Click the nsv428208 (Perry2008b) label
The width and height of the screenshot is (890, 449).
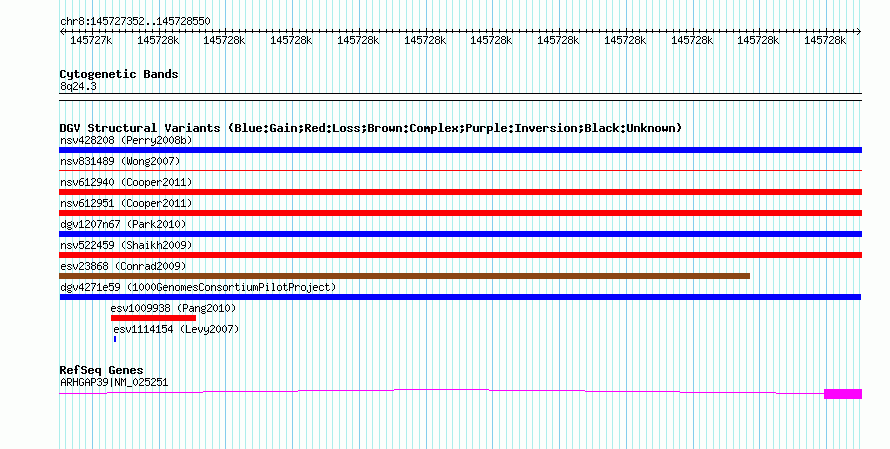[x=126, y=140]
